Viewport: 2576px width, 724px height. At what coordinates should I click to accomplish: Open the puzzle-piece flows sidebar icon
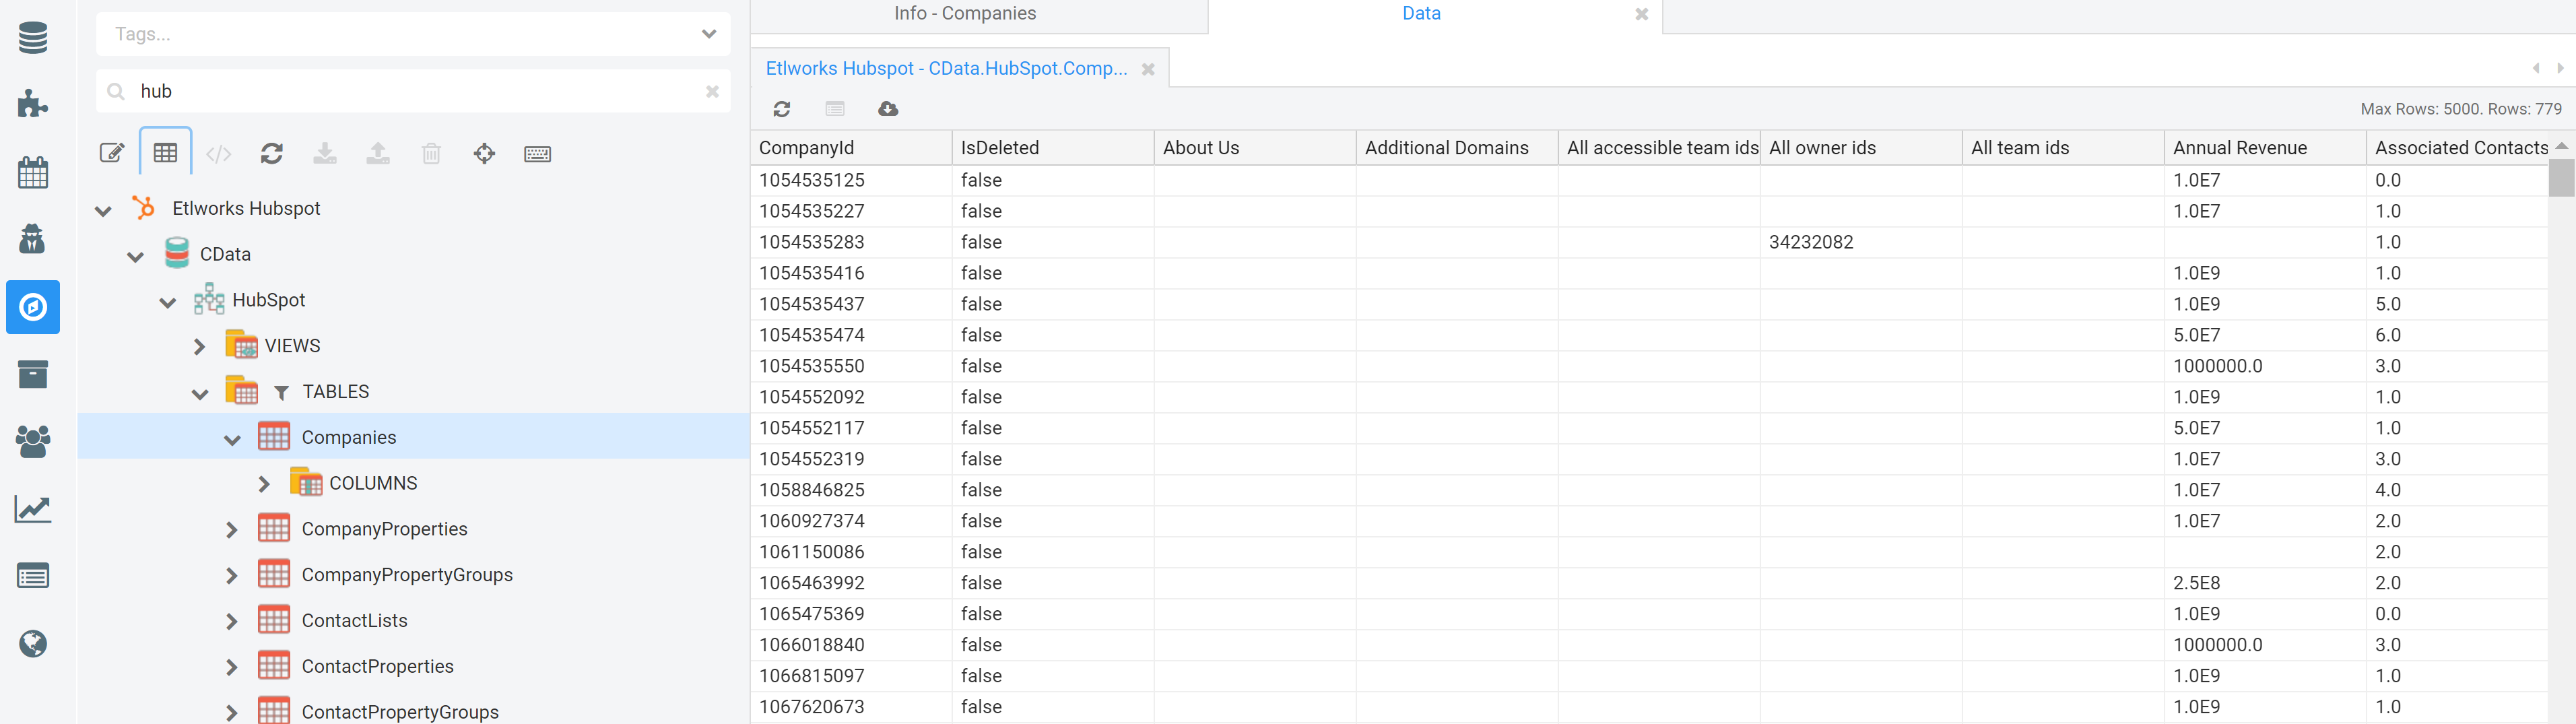33,104
